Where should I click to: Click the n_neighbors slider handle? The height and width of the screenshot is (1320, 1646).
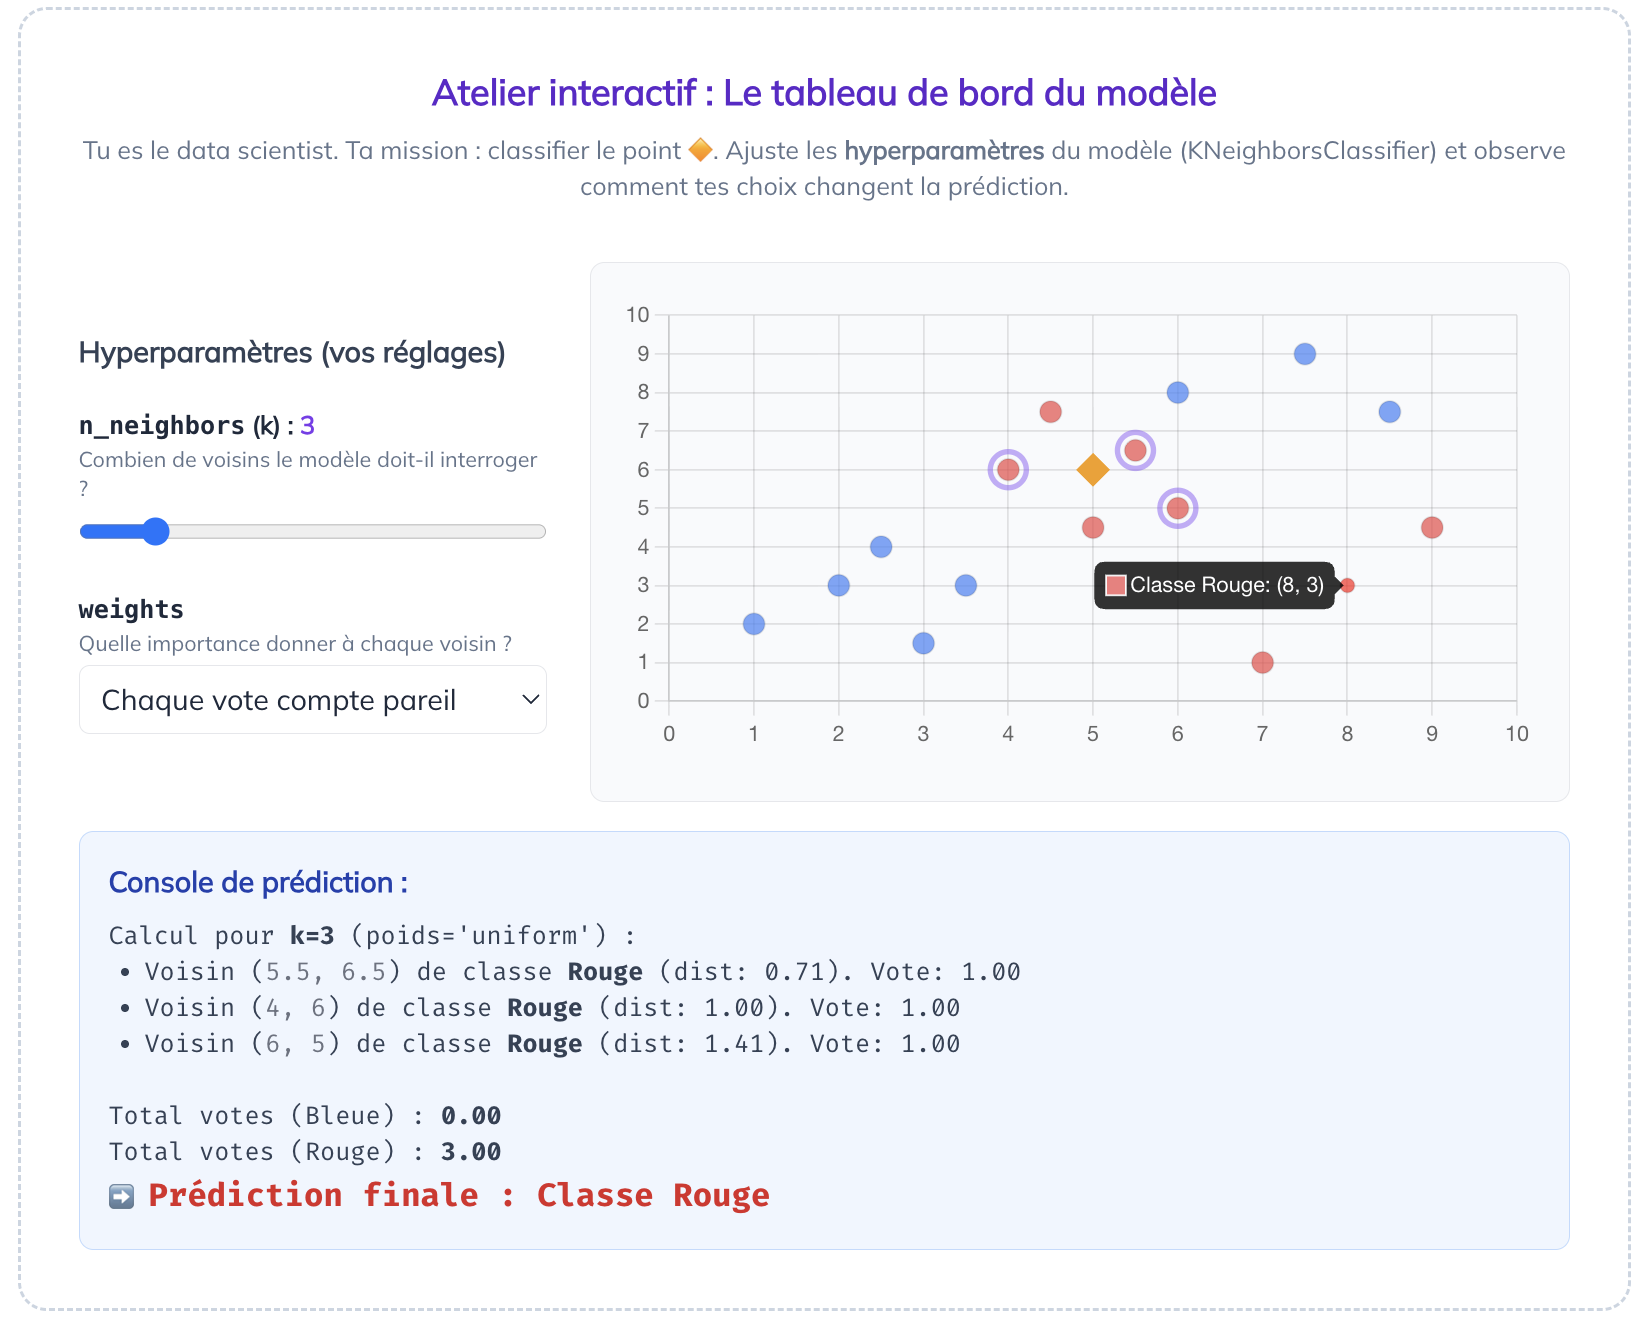(156, 531)
